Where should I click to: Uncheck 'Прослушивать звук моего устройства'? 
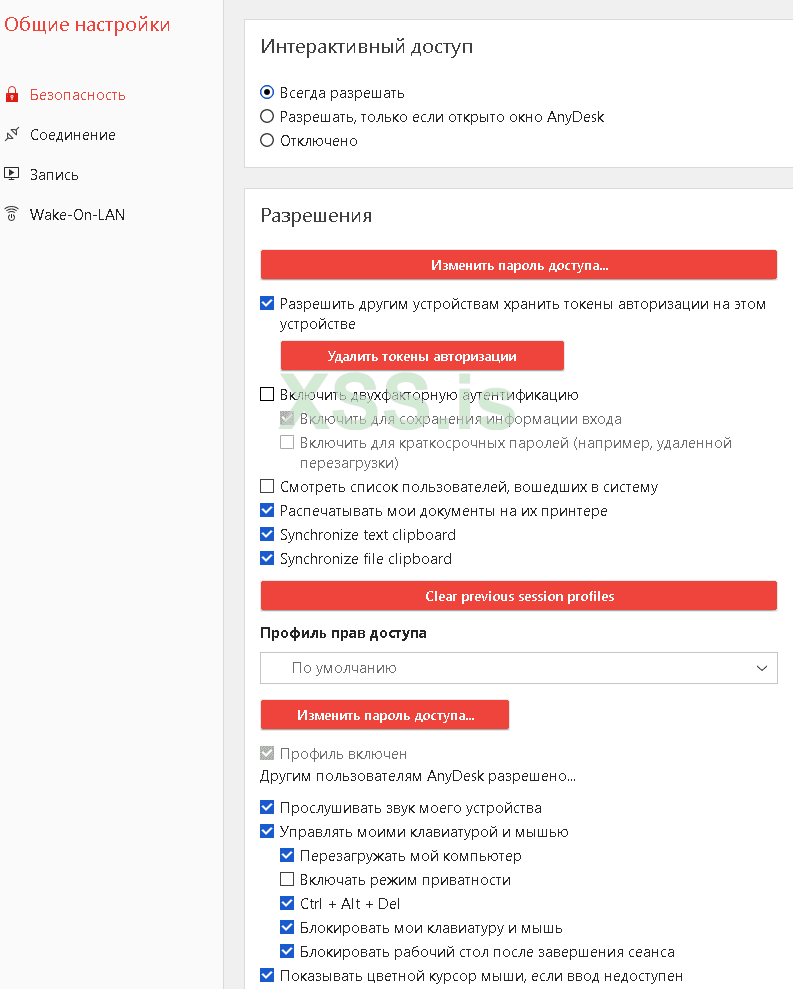[267, 808]
